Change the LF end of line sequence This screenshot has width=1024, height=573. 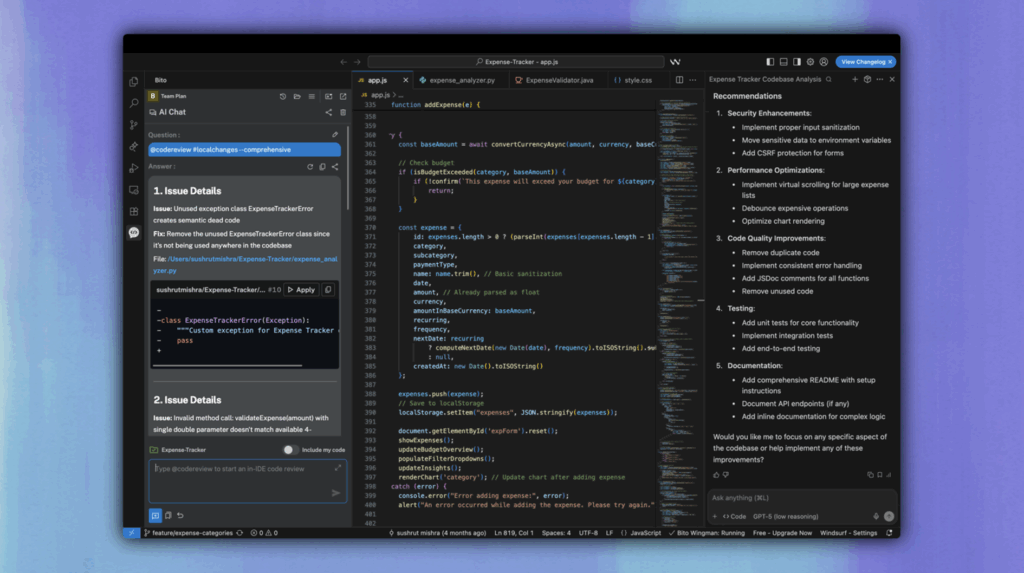coord(609,533)
